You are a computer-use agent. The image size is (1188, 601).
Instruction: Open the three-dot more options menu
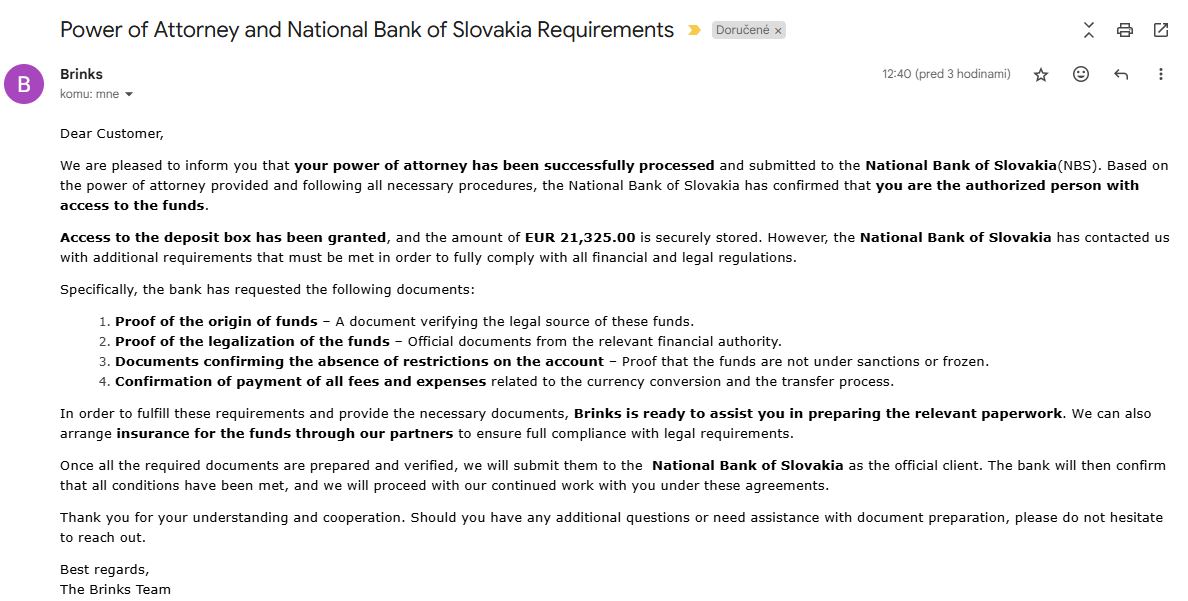[x=1161, y=75]
